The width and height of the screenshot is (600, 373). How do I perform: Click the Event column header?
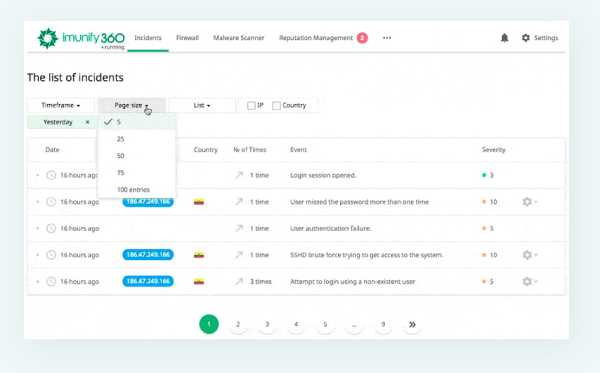(x=298, y=150)
